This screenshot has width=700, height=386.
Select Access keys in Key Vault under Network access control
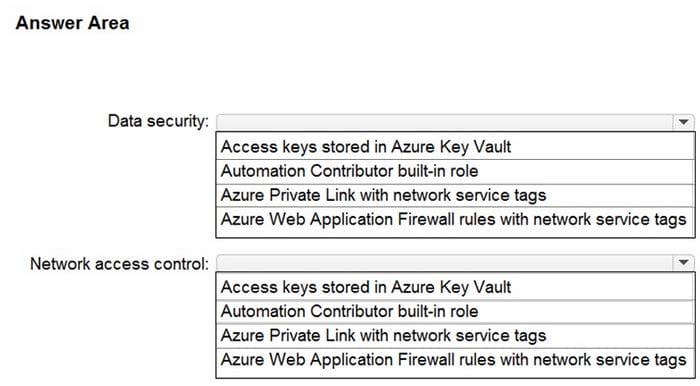(455, 287)
